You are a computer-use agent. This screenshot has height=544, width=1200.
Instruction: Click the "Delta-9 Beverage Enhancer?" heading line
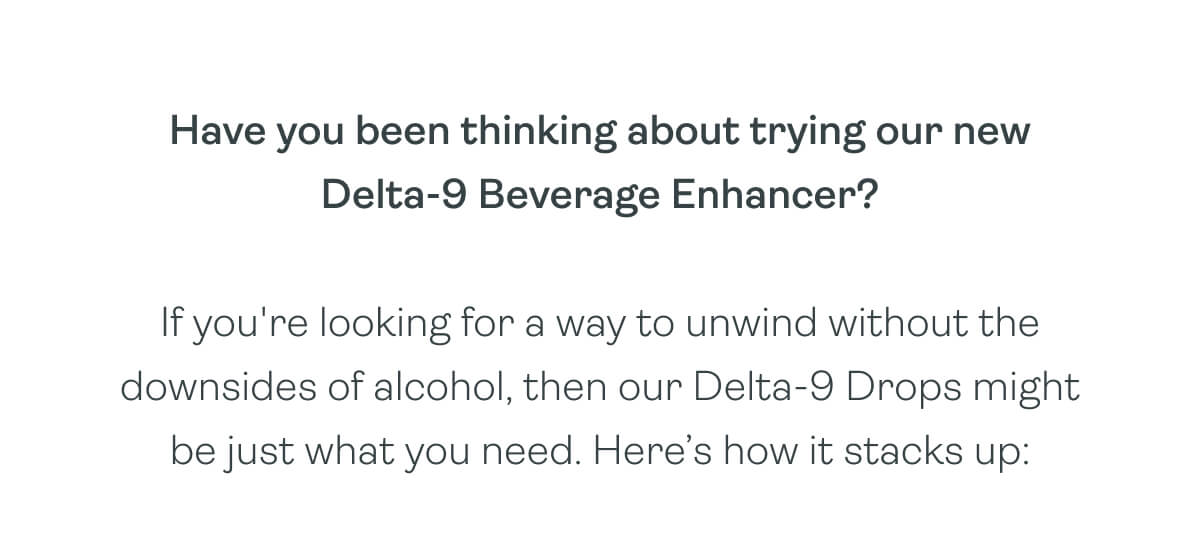pyautogui.click(x=600, y=196)
